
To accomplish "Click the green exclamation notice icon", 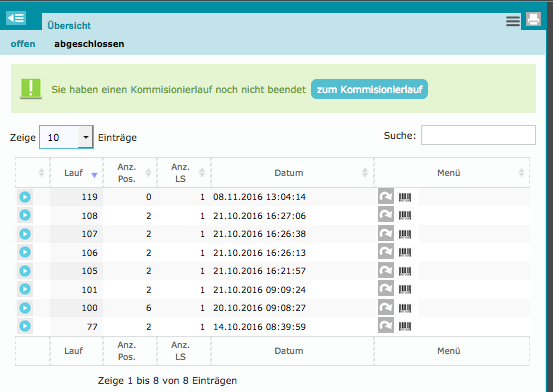I will click(31, 89).
